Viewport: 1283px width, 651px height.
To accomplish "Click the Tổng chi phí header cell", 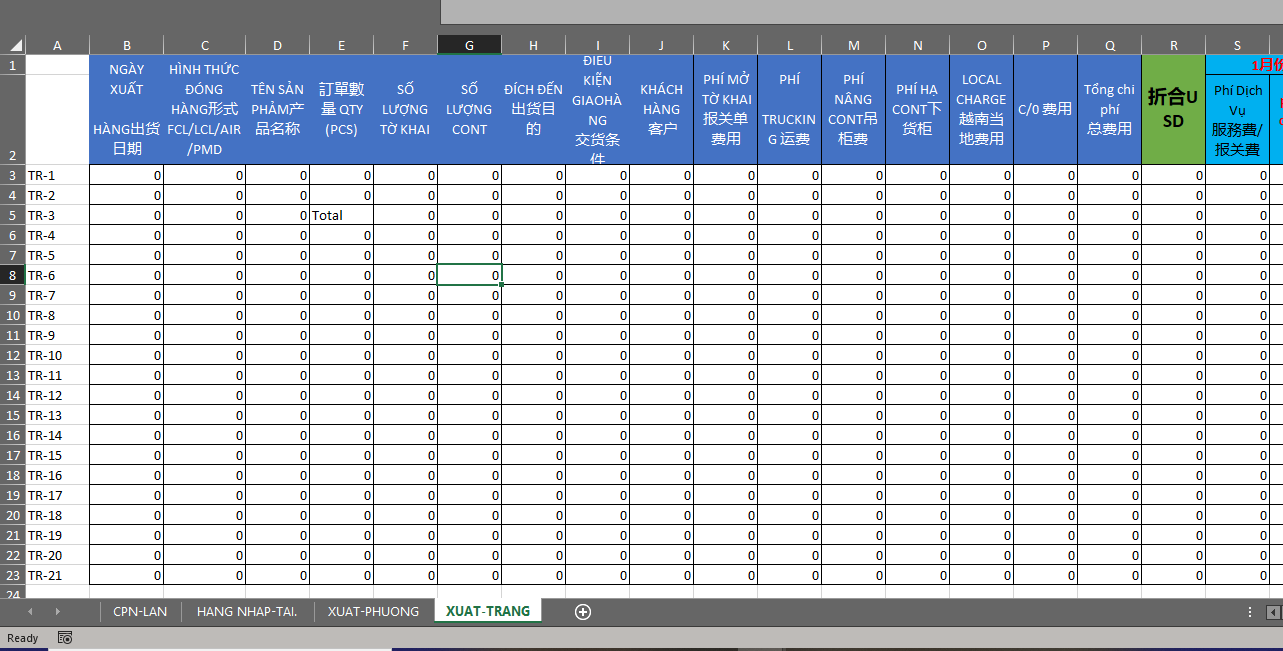I will (x=1109, y=110).
